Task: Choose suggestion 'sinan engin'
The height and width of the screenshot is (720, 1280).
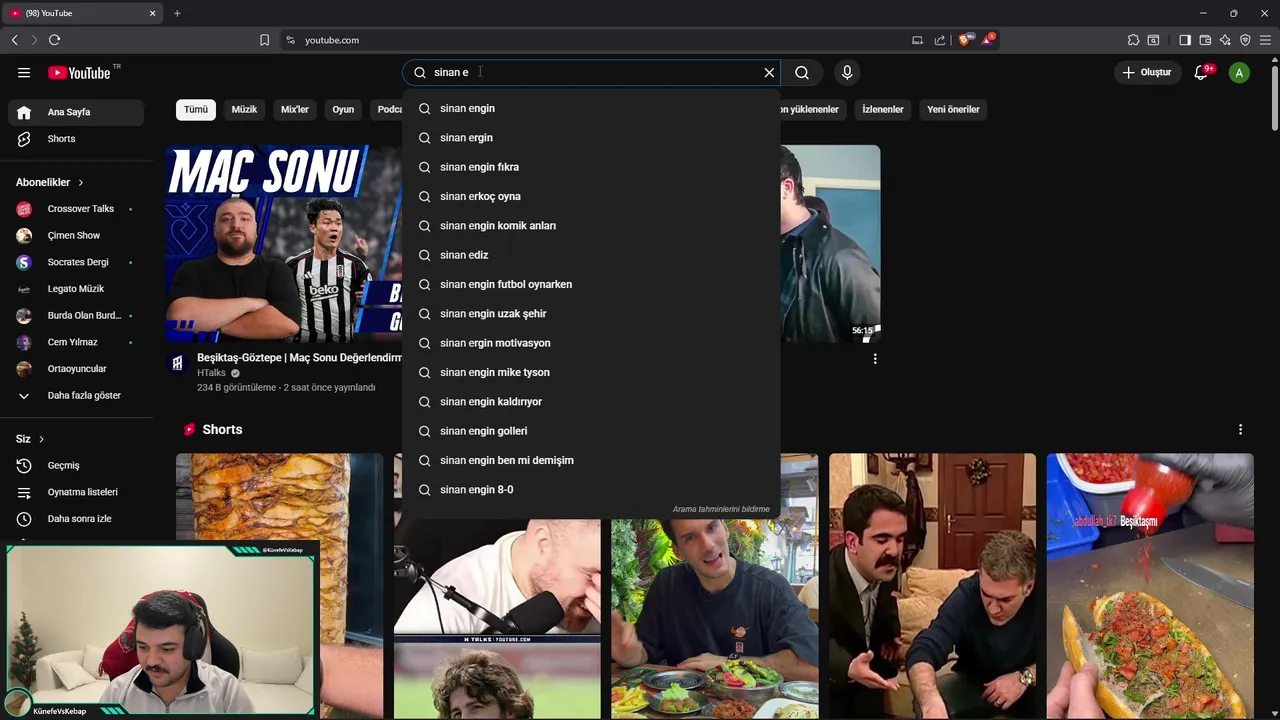Action: point(591,108)
